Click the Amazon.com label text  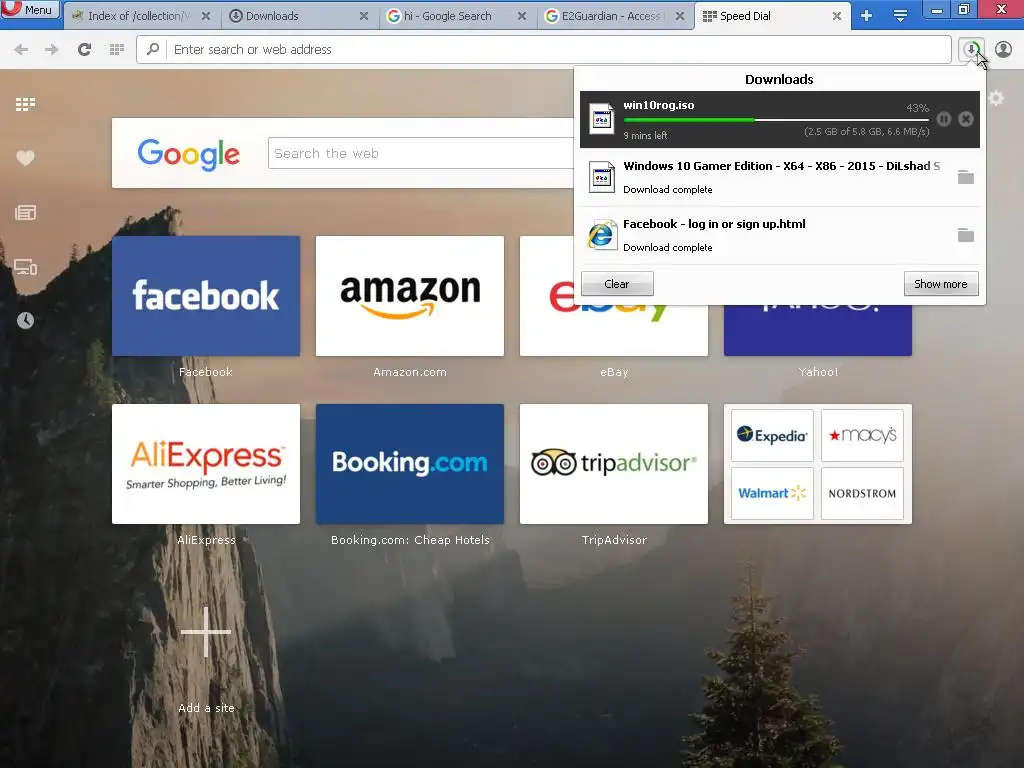click(409, 372)
